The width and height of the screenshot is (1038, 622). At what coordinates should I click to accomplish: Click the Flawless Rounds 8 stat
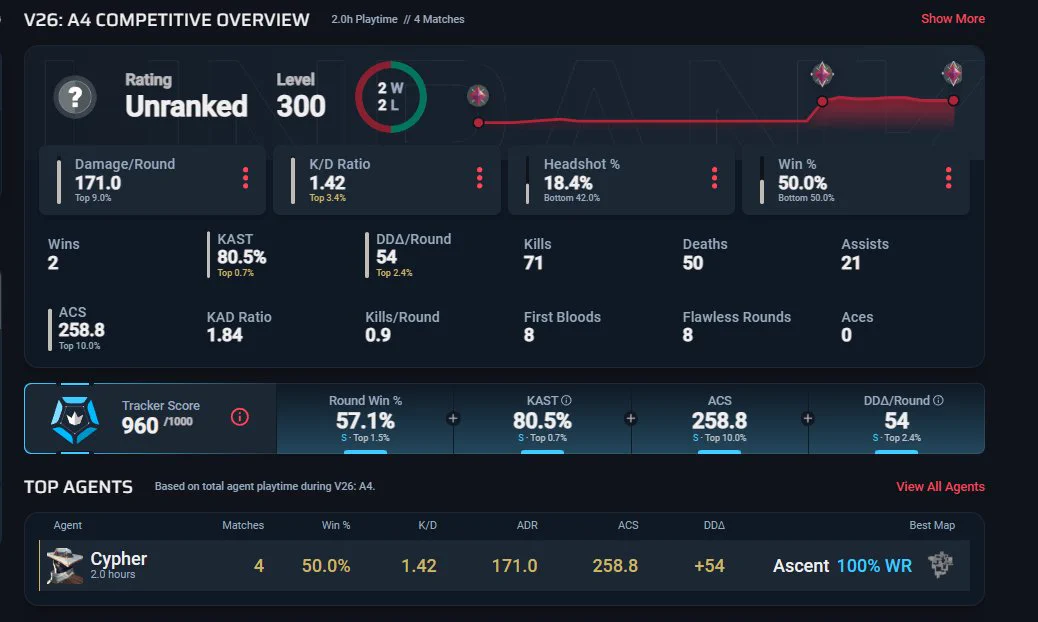pos(737,326)
